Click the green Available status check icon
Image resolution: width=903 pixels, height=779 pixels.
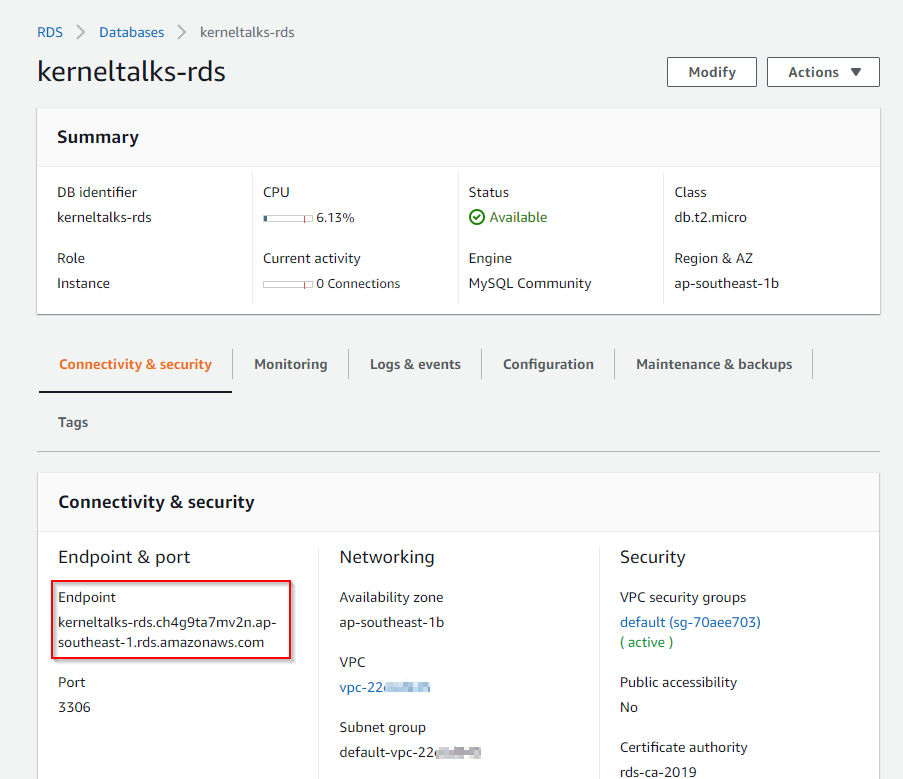click(477, 217)
